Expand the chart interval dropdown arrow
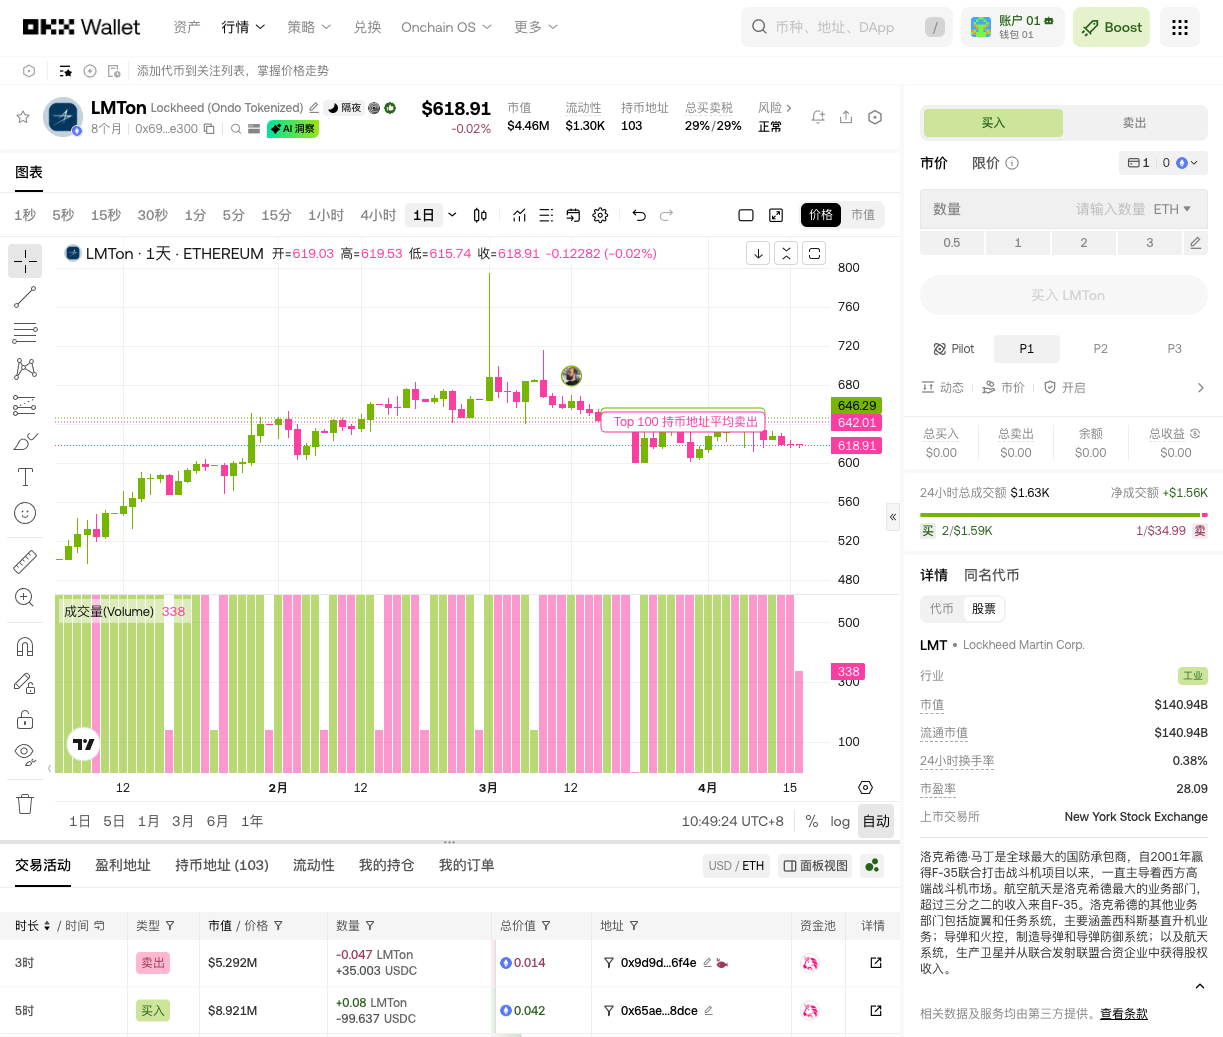The height and width of the screenshot is (1037, 1223). pyautogui.click(x=452, y=215)
